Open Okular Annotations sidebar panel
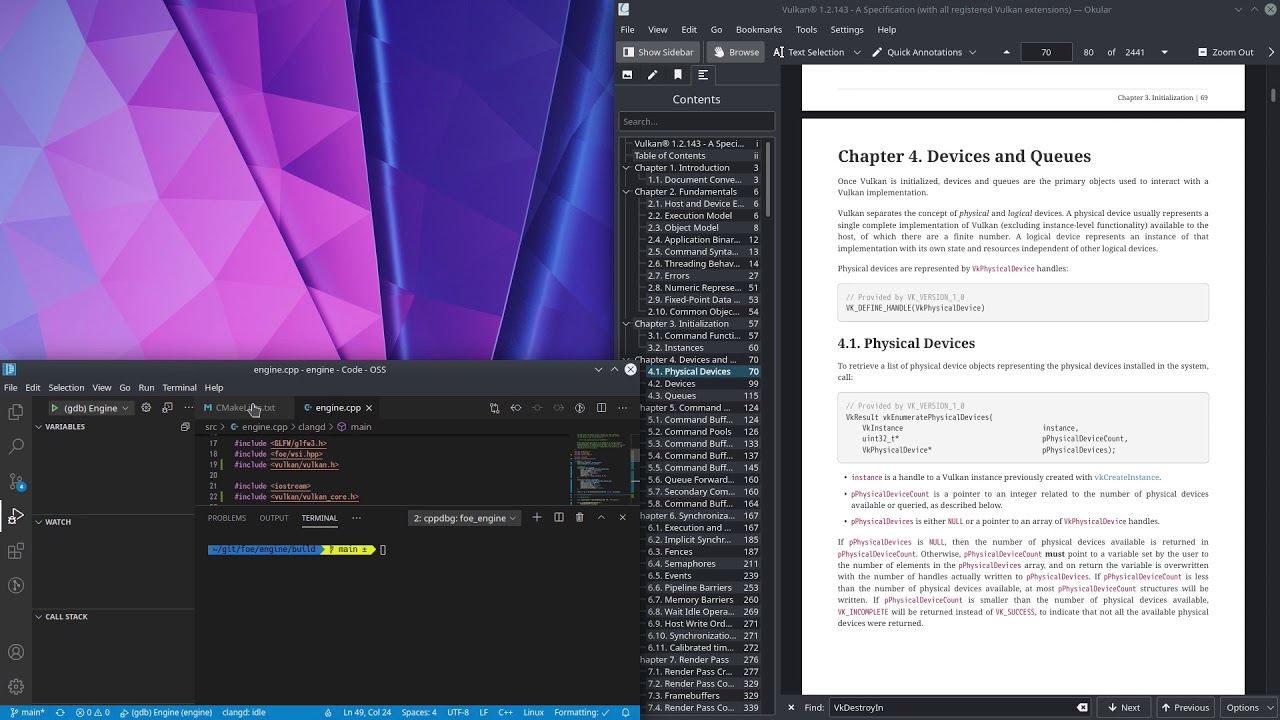 point(652,75)
